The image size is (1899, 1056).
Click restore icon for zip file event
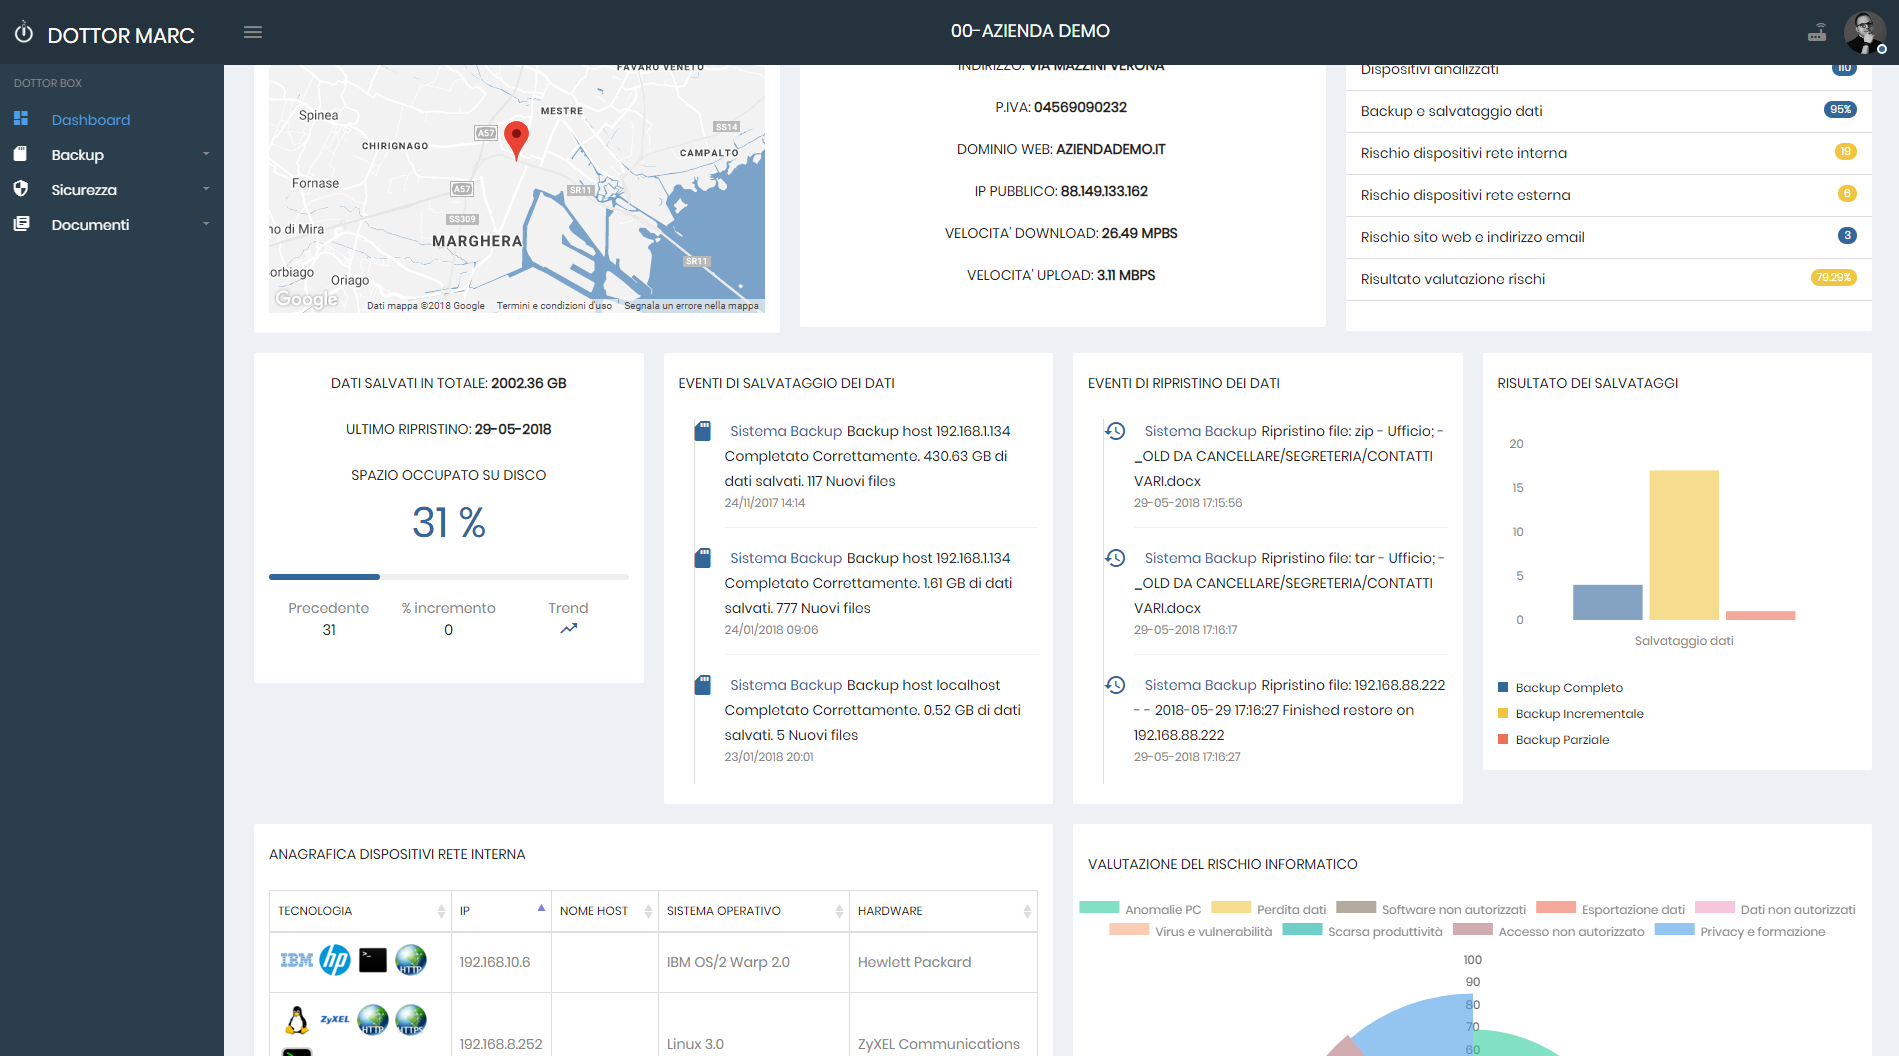pos(1115,431)
